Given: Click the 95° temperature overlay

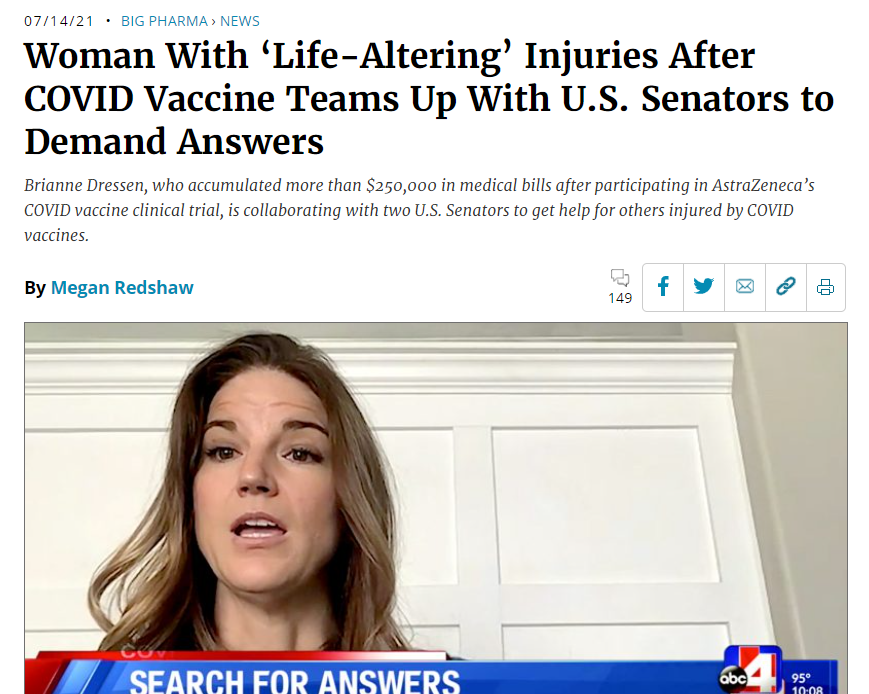Looking at the screenshot, I should point(801,678).
